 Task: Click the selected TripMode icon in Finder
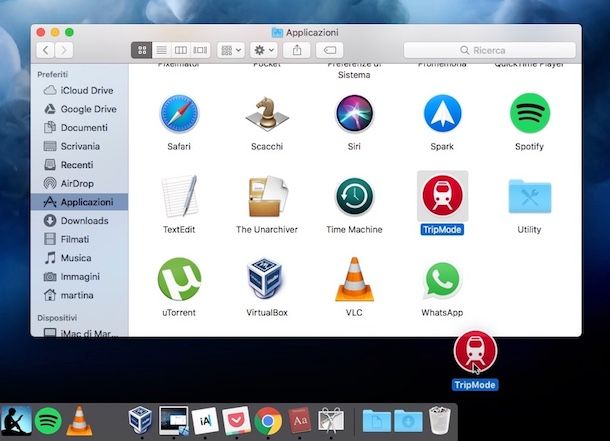(442, 196)
